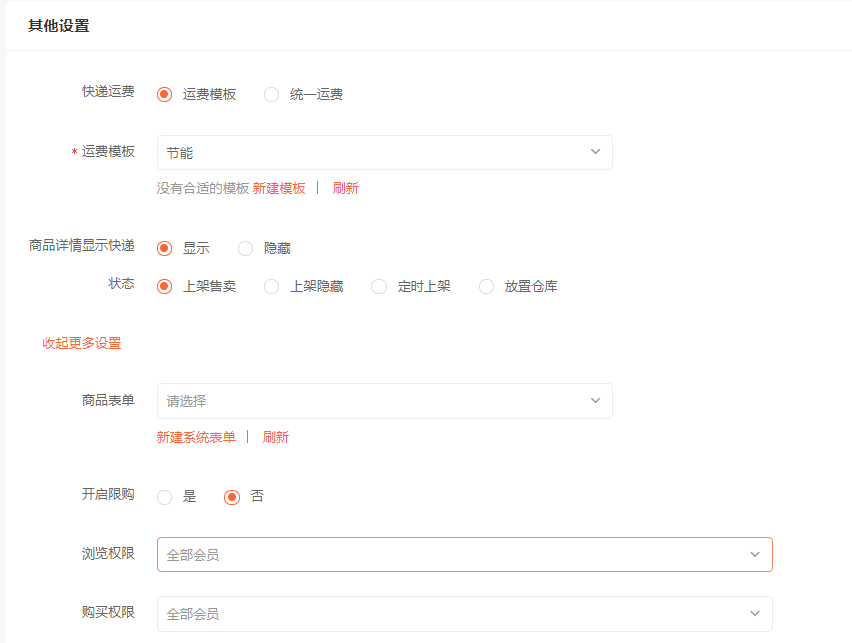Image resolution: width=852 pixels, height=643 pixels.
Task: Click the 新建模板 link
Action: (279, 188)
